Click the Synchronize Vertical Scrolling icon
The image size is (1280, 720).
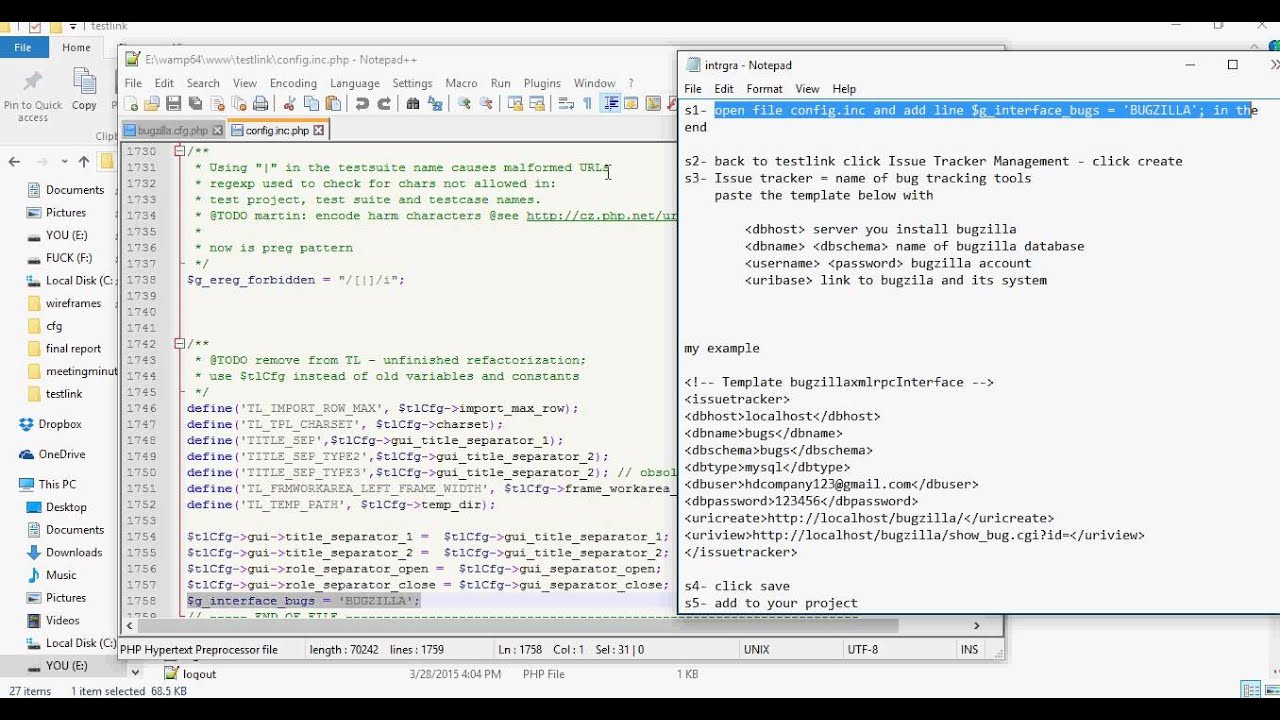point(515,103)
